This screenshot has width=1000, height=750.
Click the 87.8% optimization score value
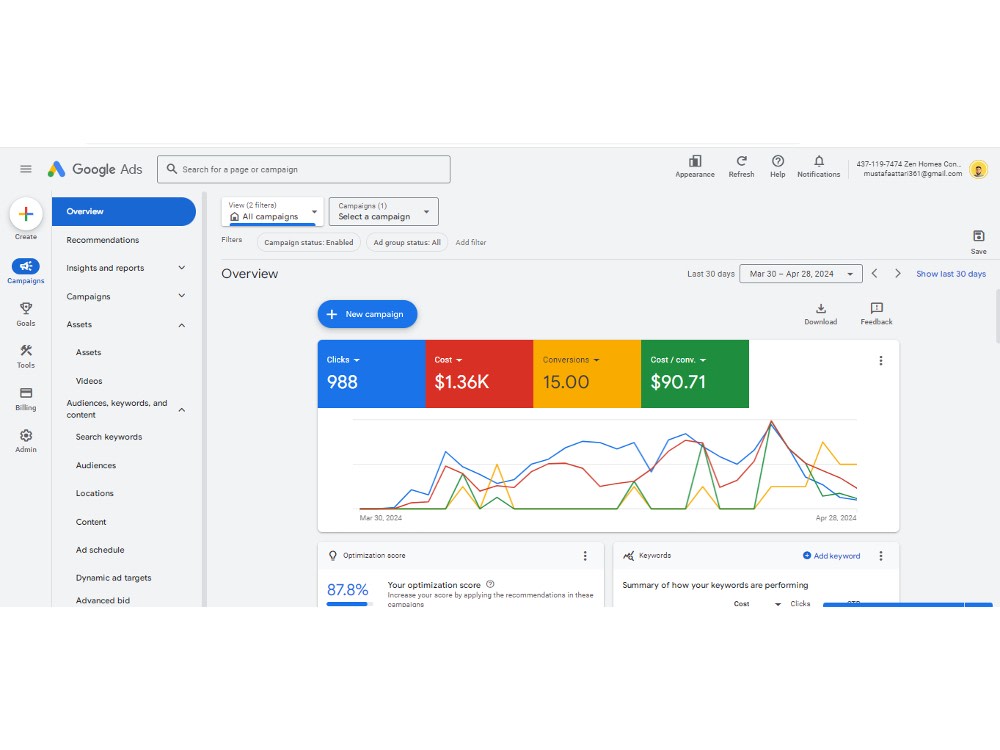click(348, 589)
